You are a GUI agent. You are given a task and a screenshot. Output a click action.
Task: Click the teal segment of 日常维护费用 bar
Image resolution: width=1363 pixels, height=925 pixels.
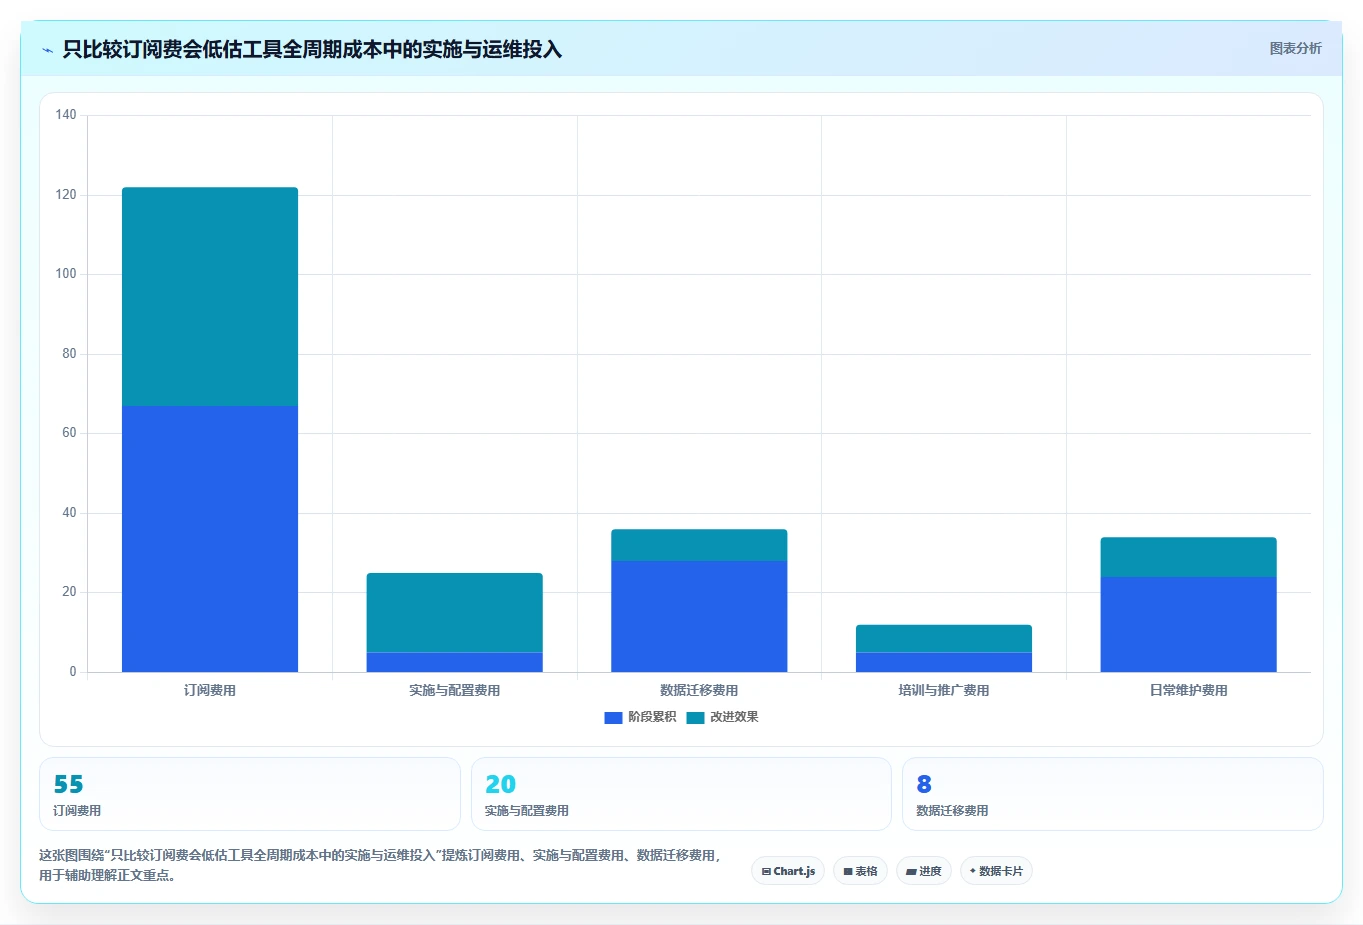[x=1189, y=557]
